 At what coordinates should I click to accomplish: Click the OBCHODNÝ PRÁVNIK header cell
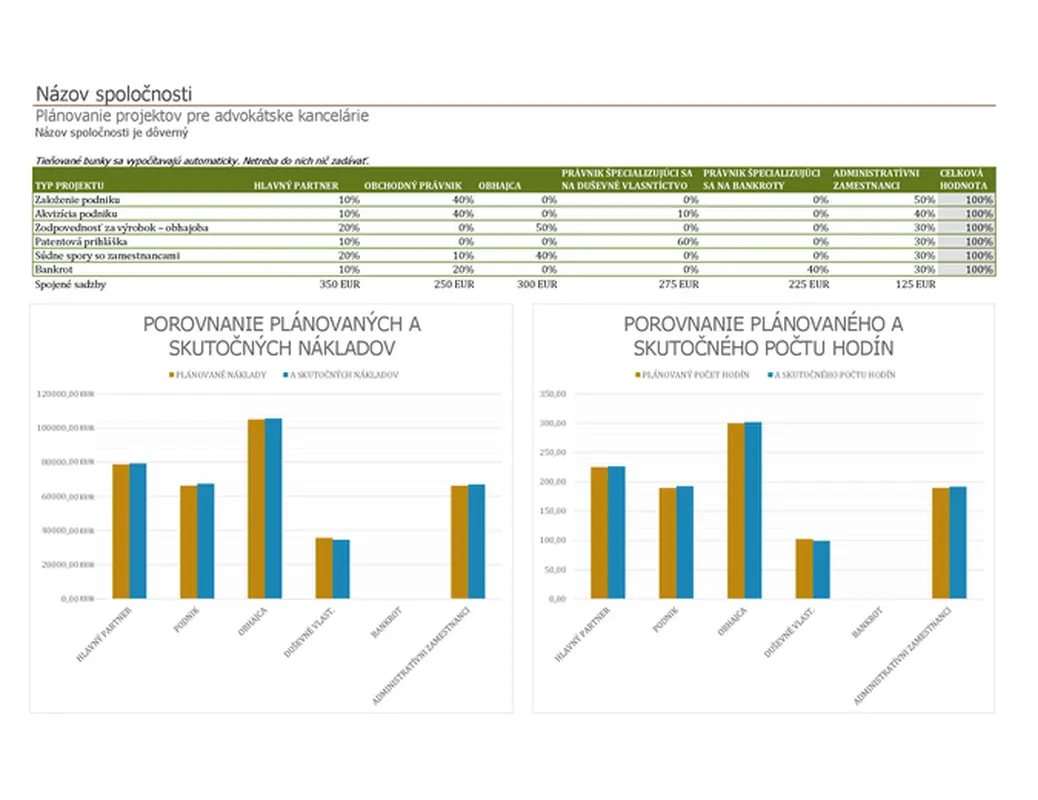click(x=411, y=186)
